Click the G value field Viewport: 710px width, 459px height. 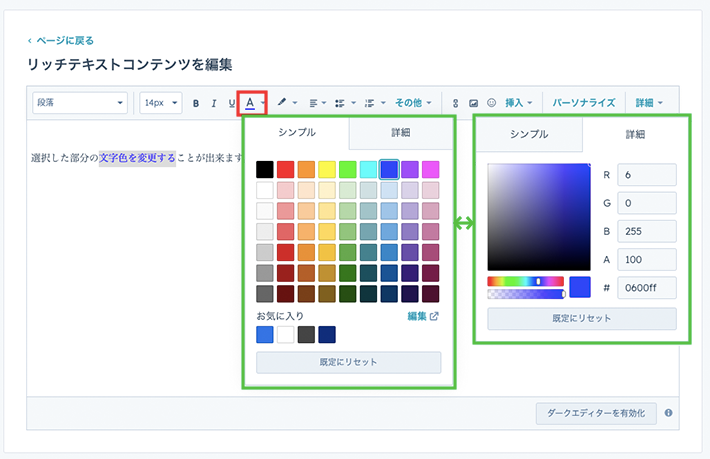[647, 203]
